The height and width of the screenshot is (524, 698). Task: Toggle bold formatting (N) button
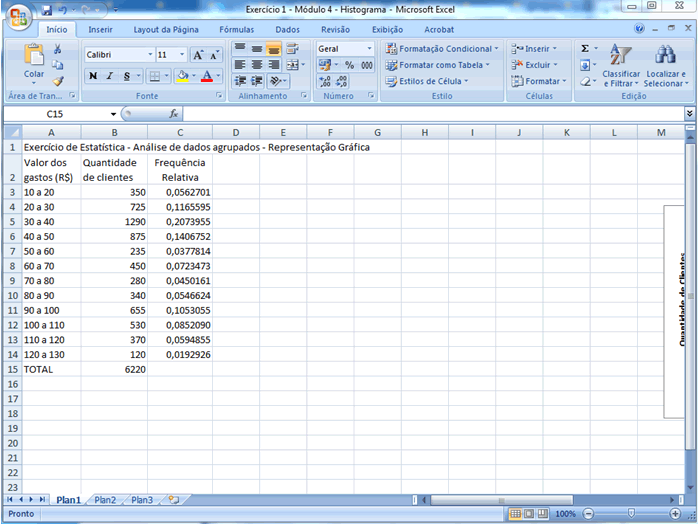pyautogui.click(x=93, y=76)
